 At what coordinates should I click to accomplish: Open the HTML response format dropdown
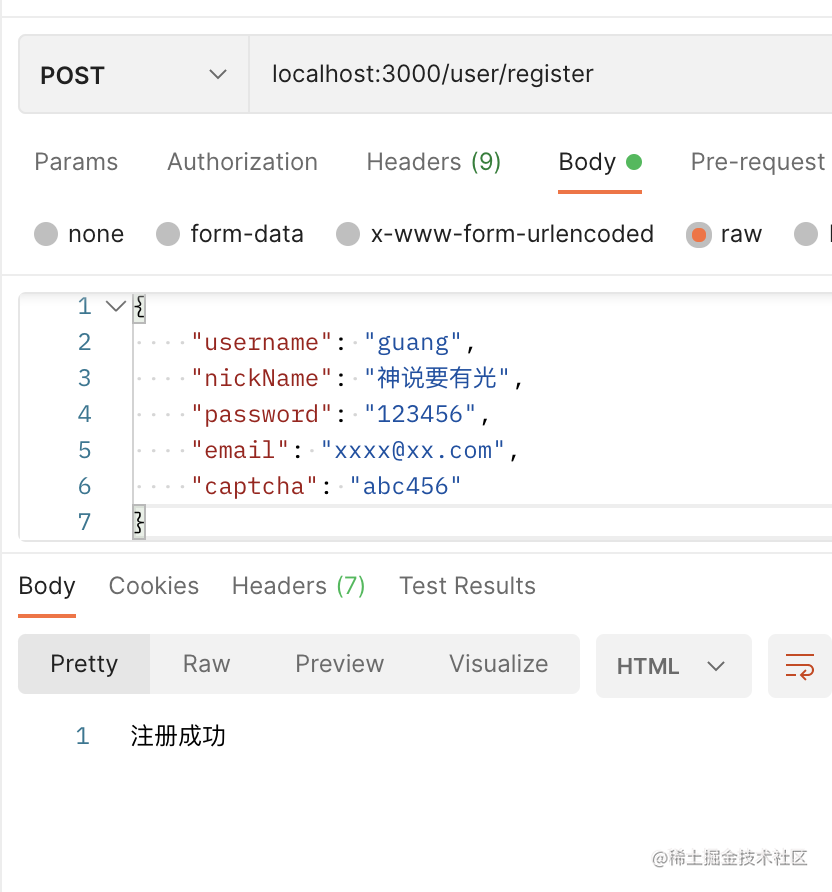(x=673, y=666)
